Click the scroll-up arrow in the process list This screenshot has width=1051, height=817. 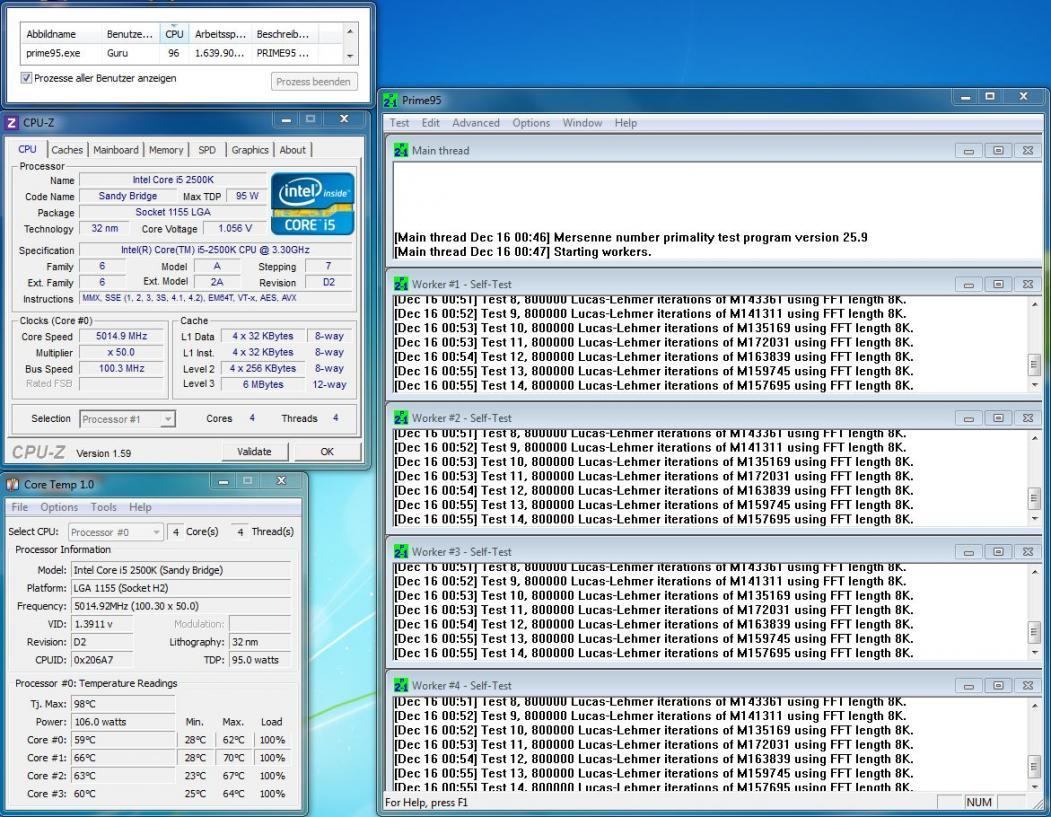click(349, 32)
